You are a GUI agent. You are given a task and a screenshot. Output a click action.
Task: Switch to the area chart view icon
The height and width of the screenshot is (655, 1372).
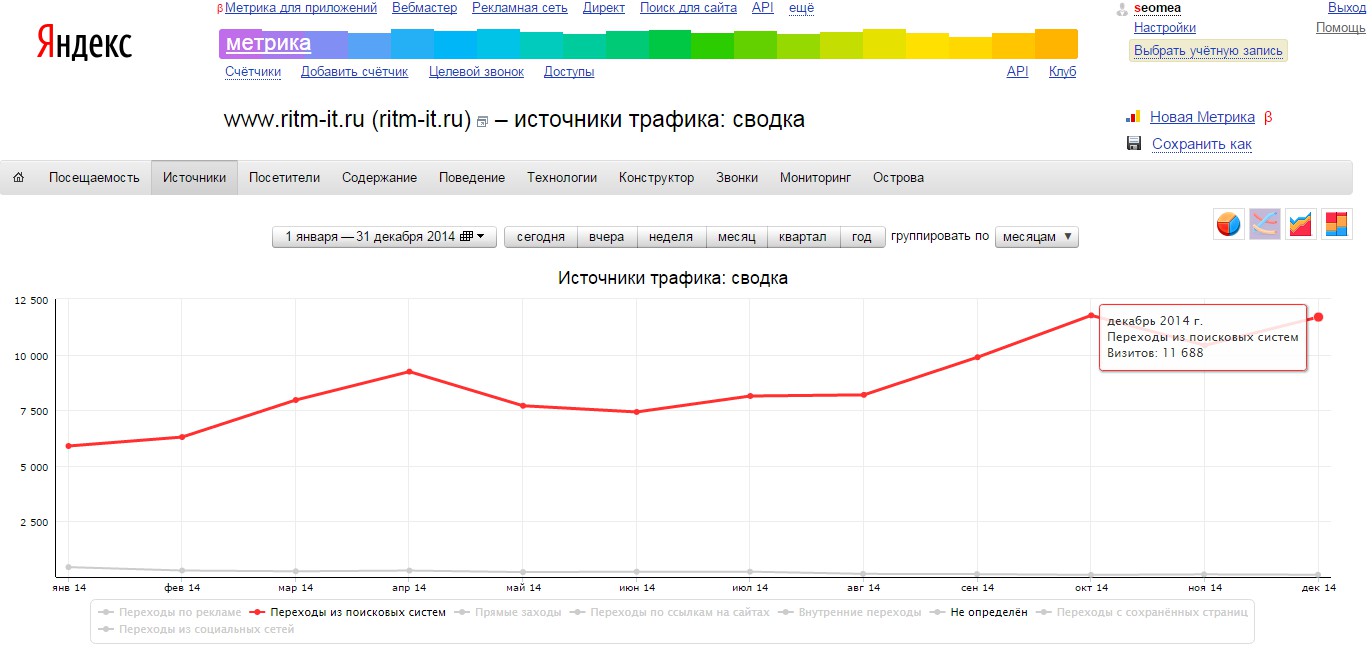point(1300,224)
